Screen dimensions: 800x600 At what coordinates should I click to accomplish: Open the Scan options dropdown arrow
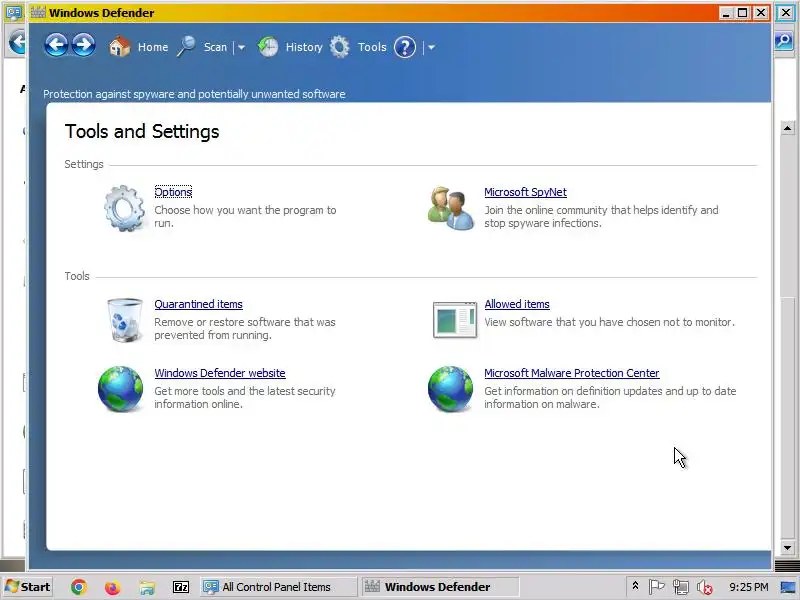[241, 47]
